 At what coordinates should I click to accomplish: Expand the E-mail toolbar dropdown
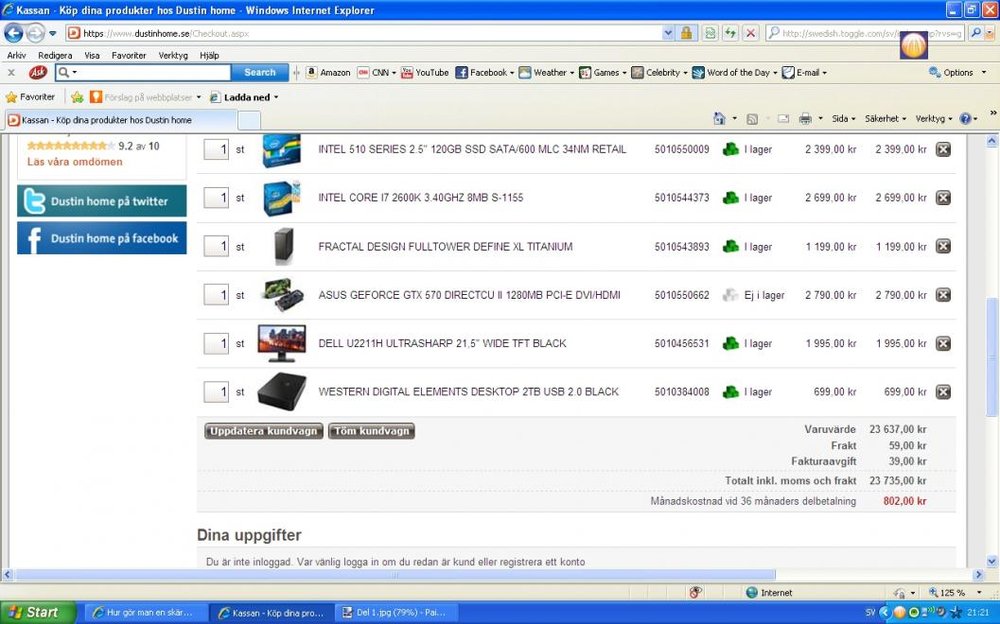tap(825, 73)
